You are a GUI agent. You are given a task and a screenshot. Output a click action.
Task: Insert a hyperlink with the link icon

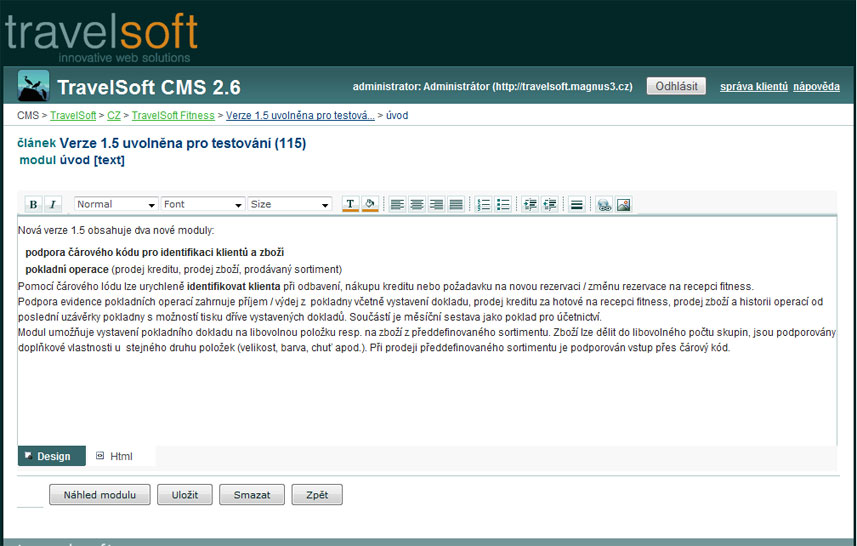(604, 204)
